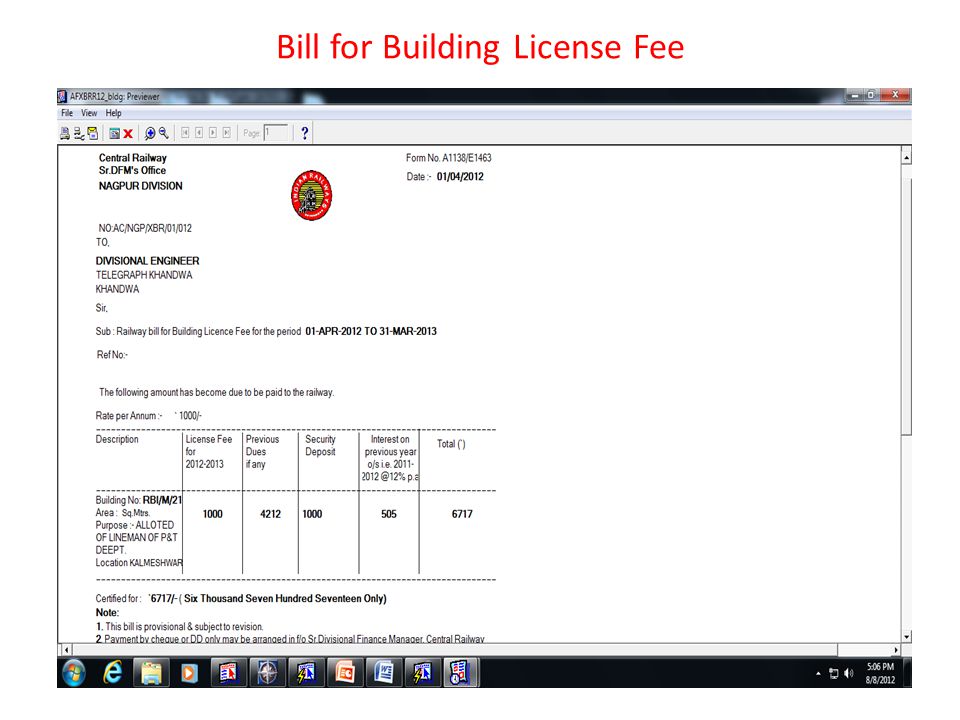Click the network icon in system tray

coord(833,673)
